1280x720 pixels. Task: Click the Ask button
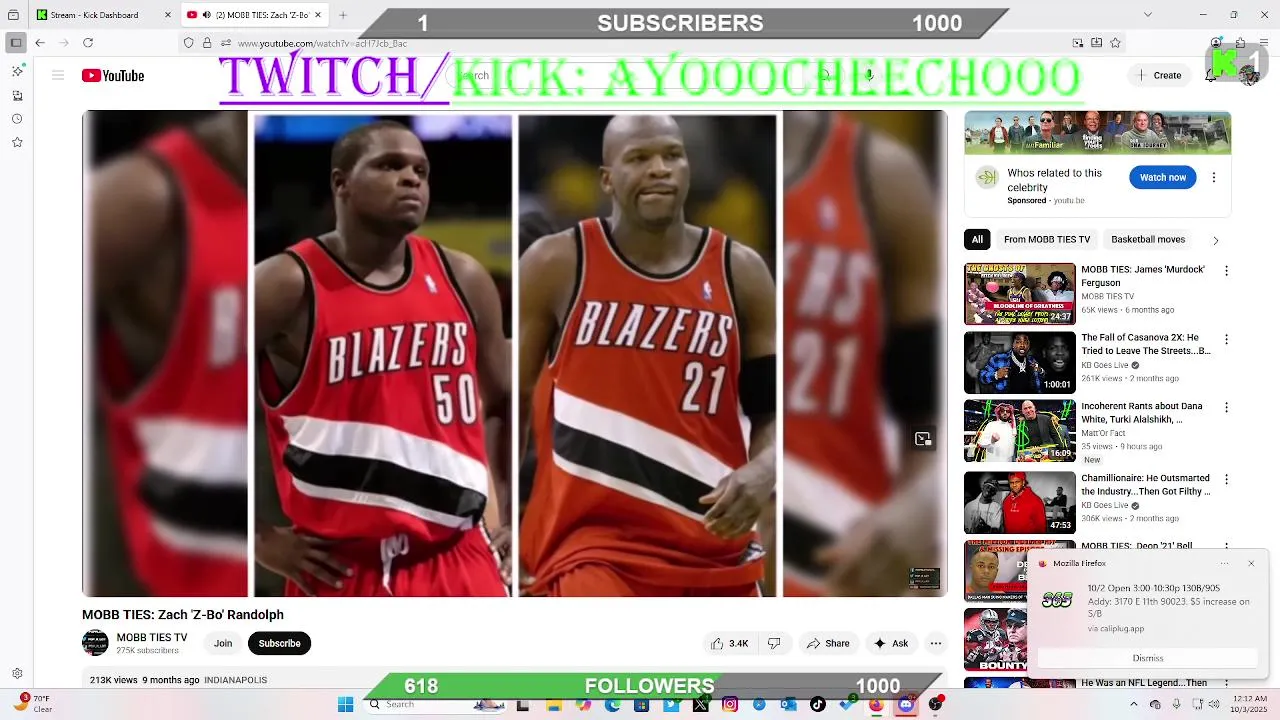point(891,644)
